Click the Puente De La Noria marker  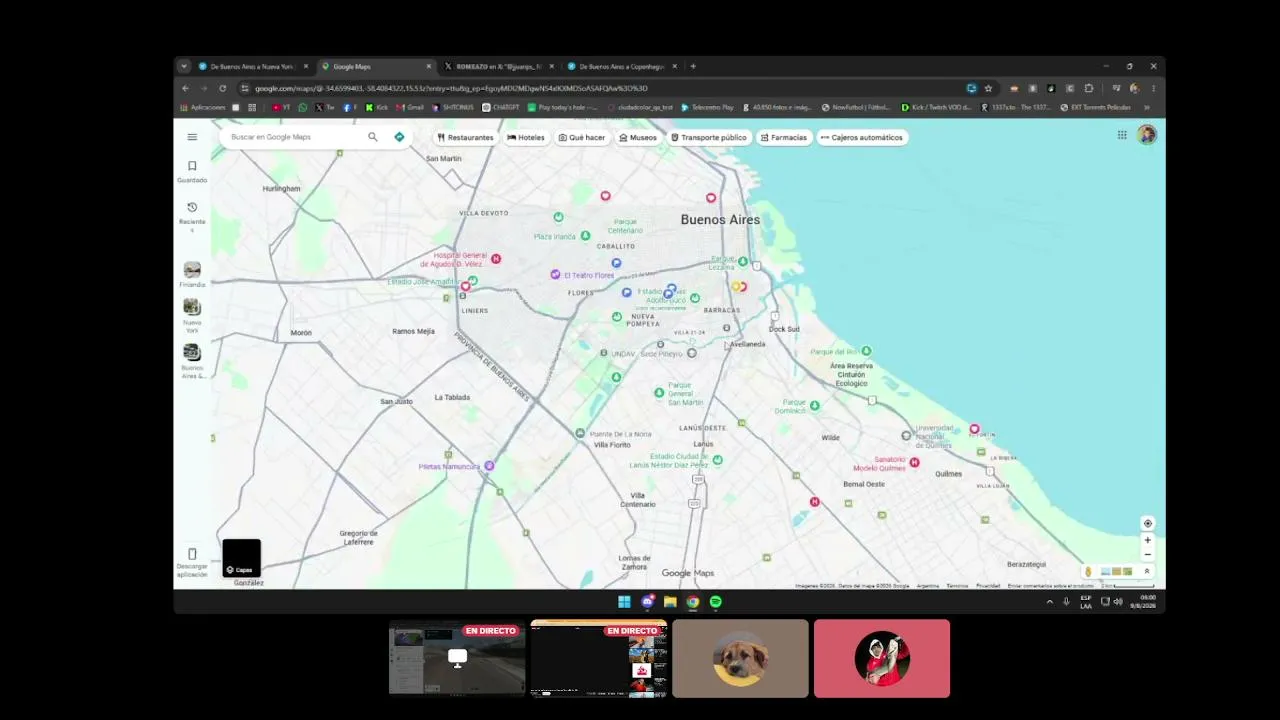(580, 433)
